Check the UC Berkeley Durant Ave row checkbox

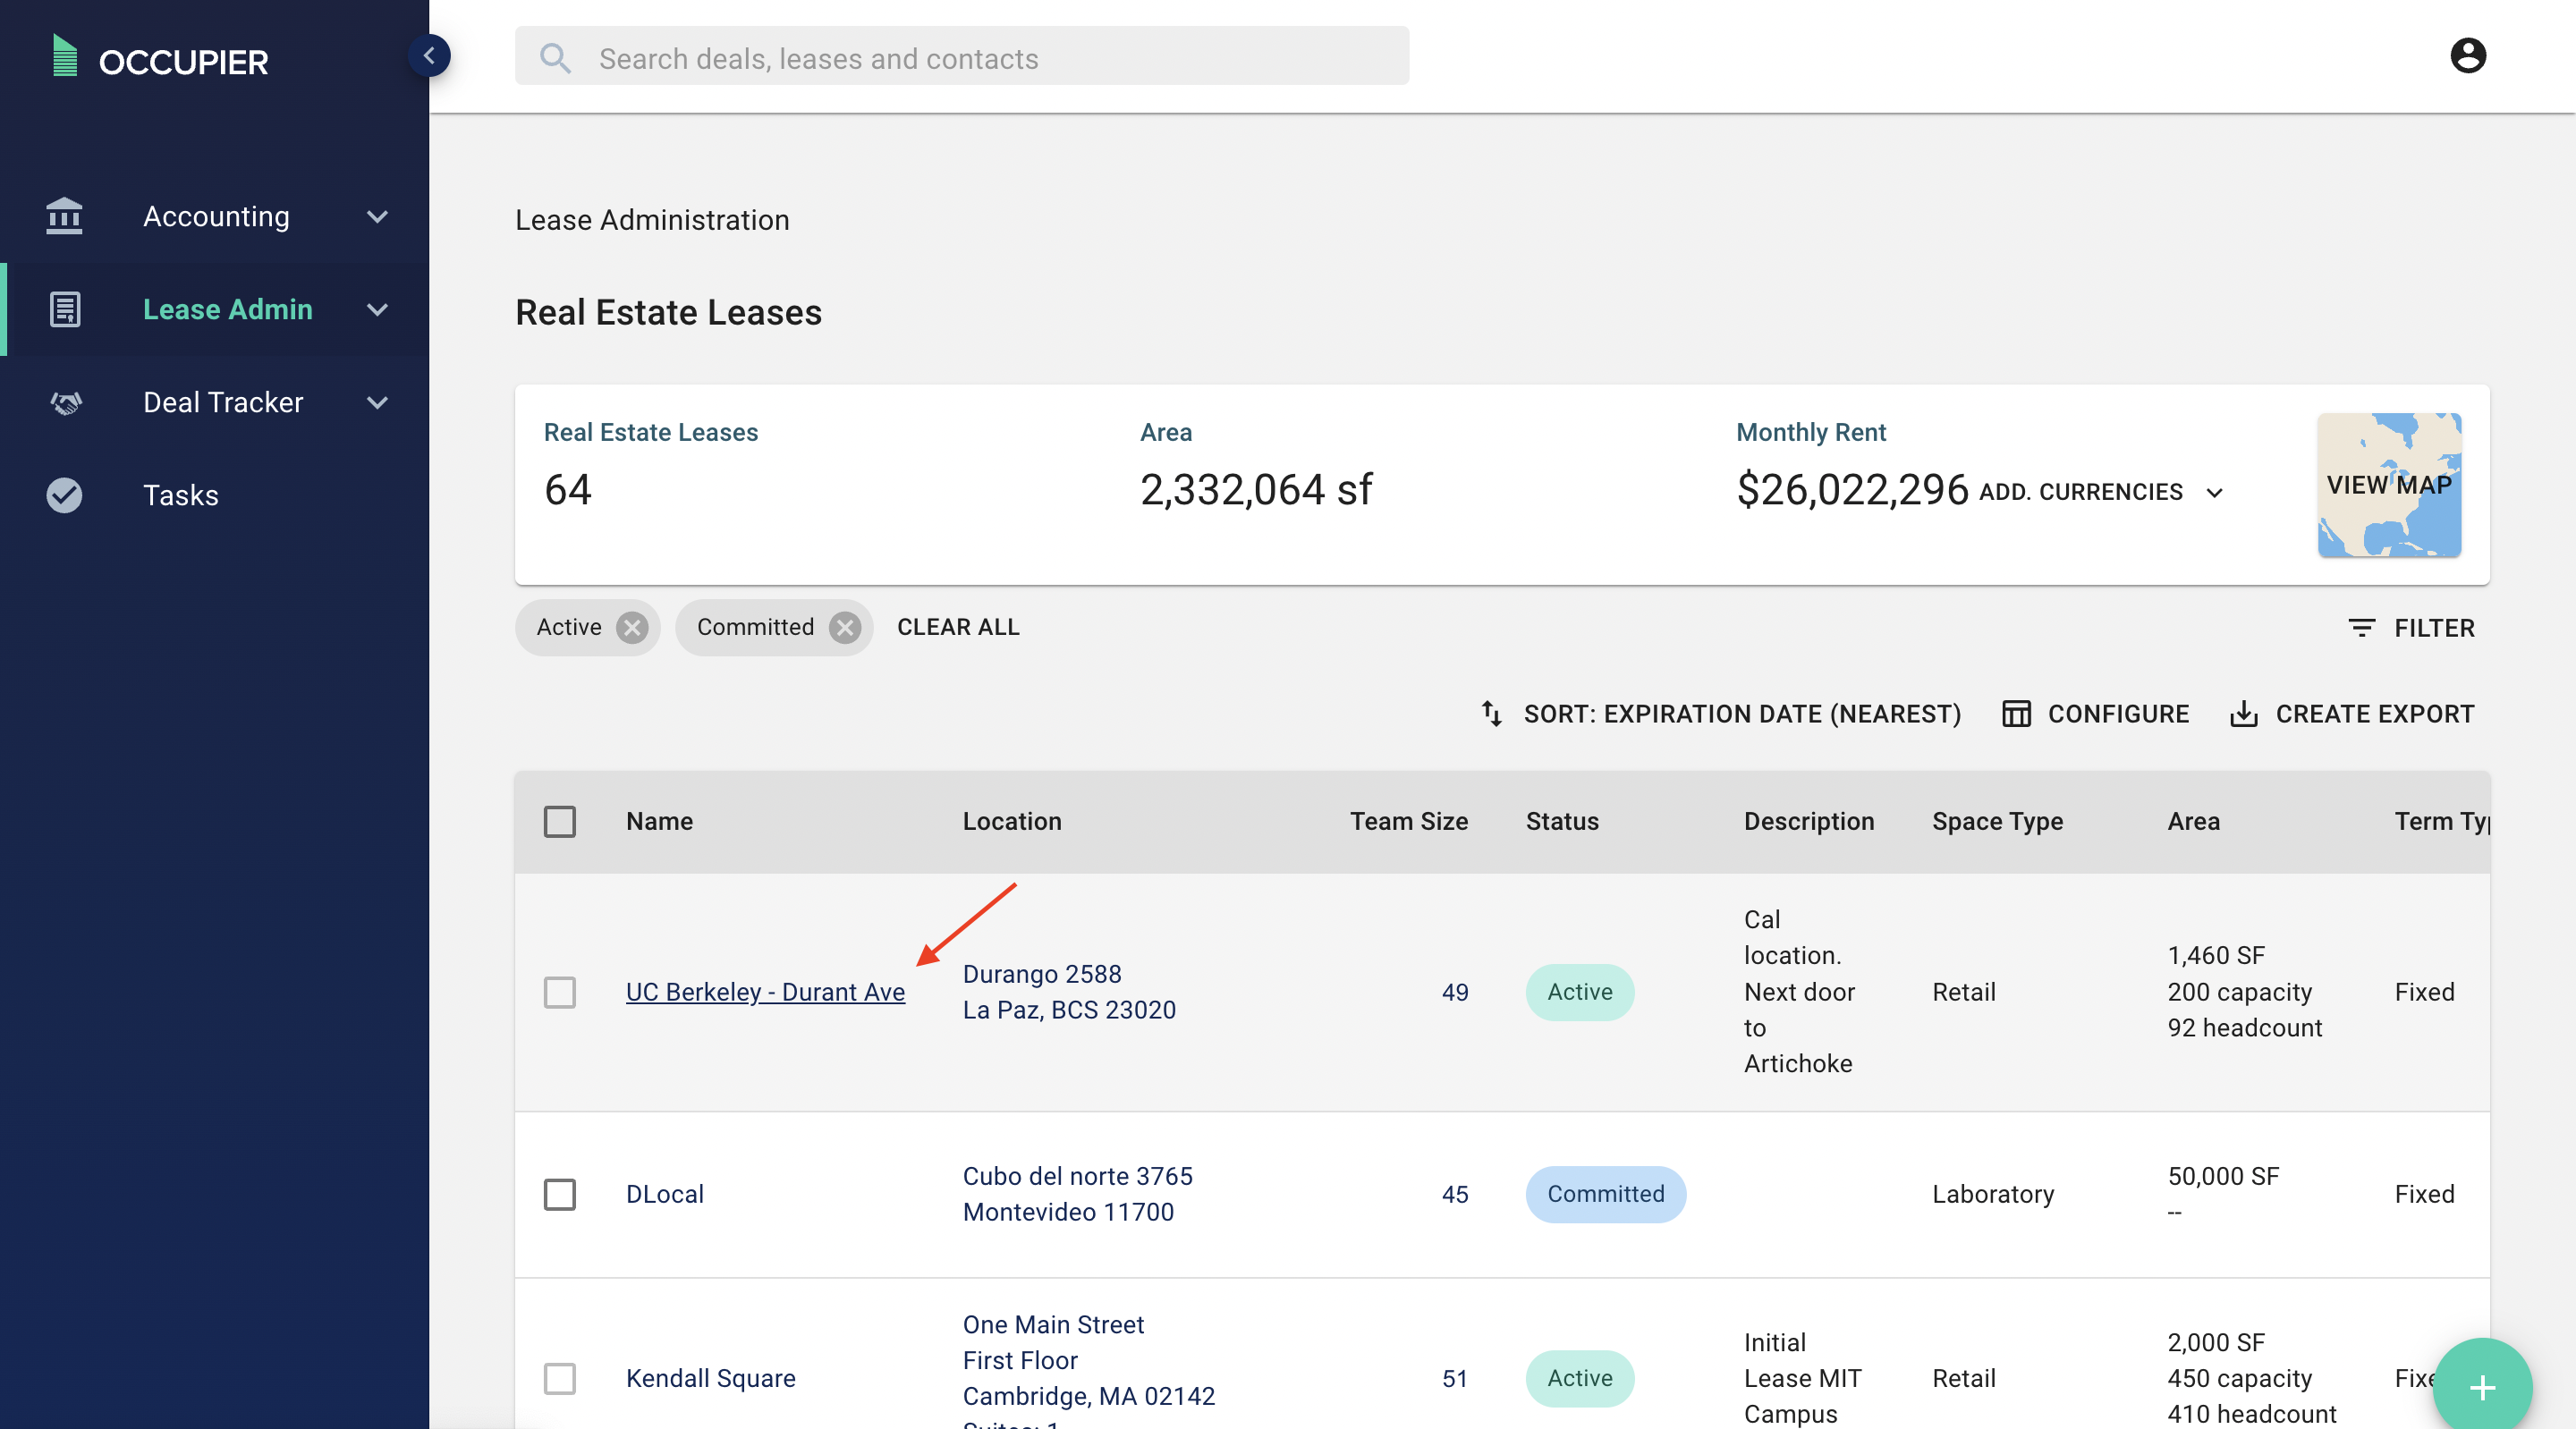(560, 991)
